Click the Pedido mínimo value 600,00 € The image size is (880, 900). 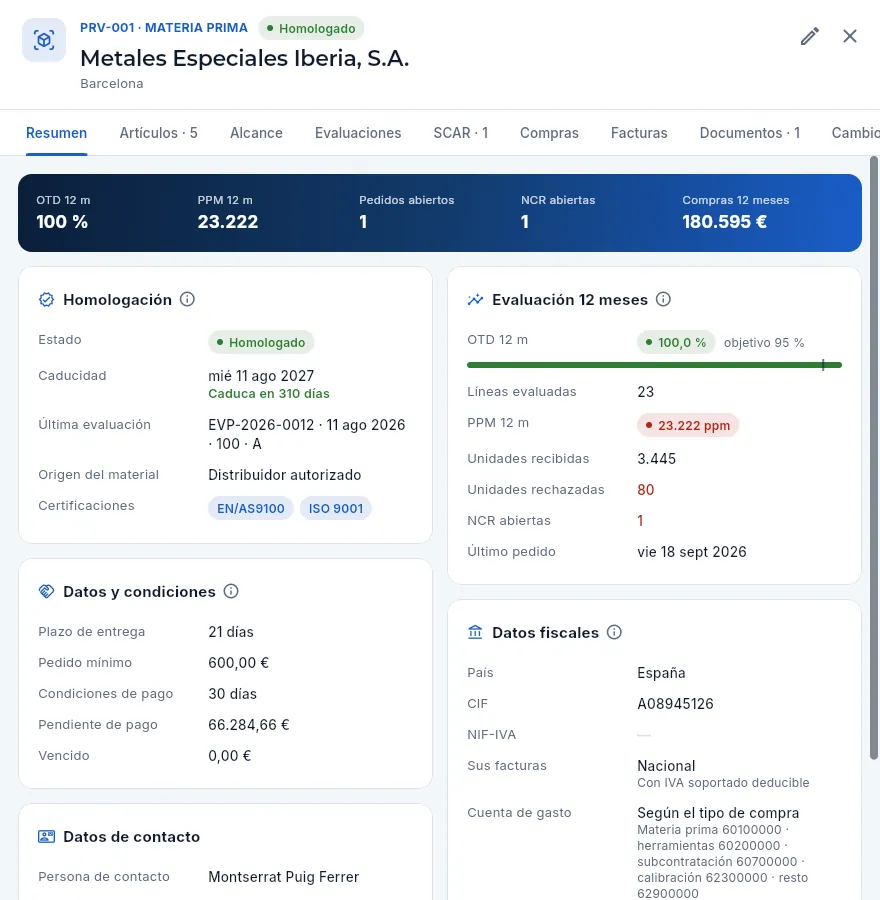click(238, 662)
